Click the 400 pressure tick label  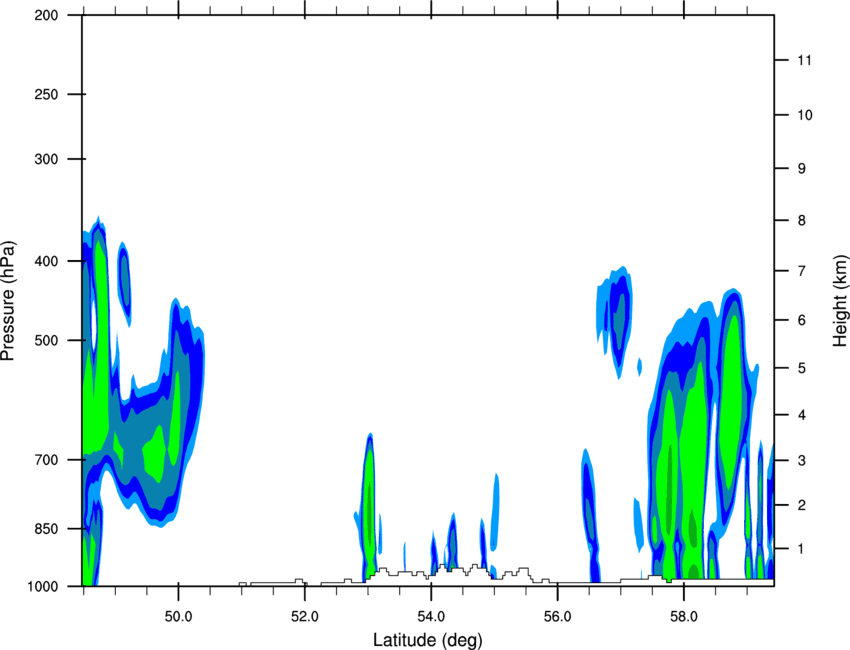click(46, 261)
